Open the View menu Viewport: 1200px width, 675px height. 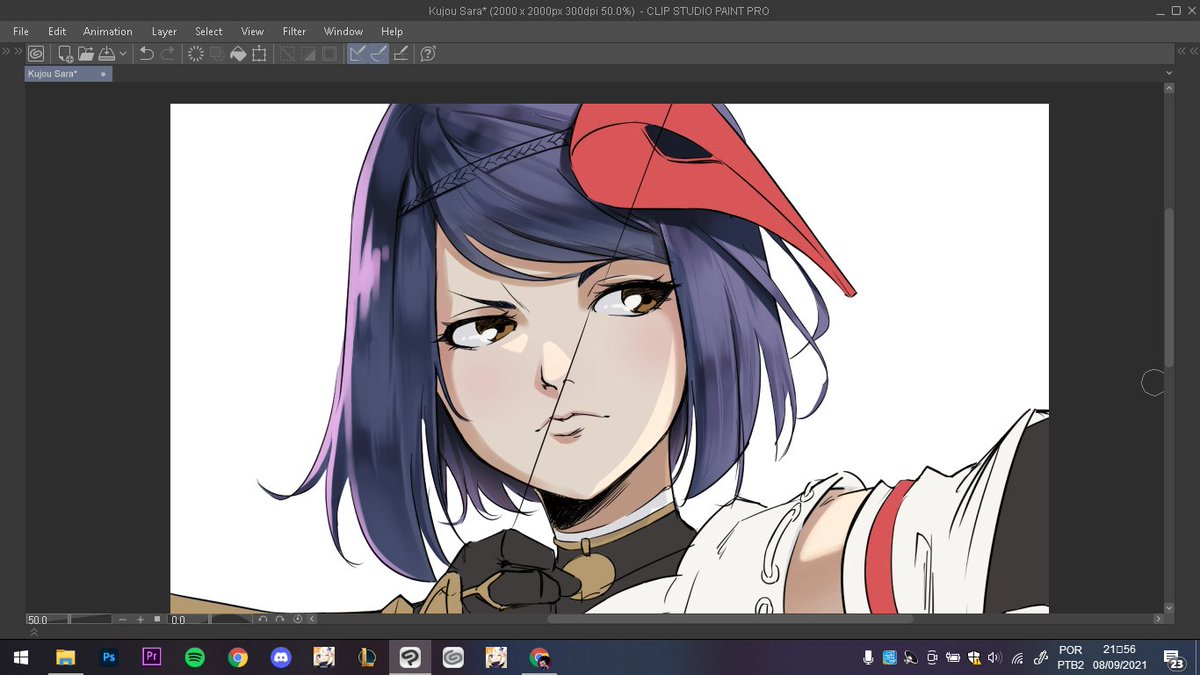click(252, 32)
